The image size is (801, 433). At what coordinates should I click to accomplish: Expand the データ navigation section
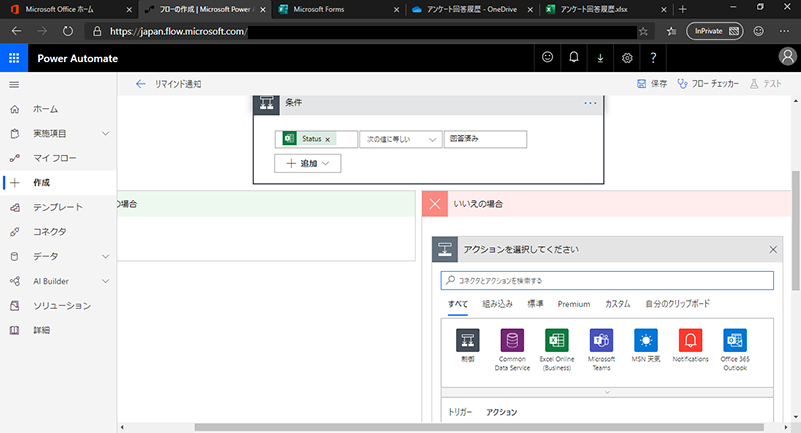pos(105,256)
